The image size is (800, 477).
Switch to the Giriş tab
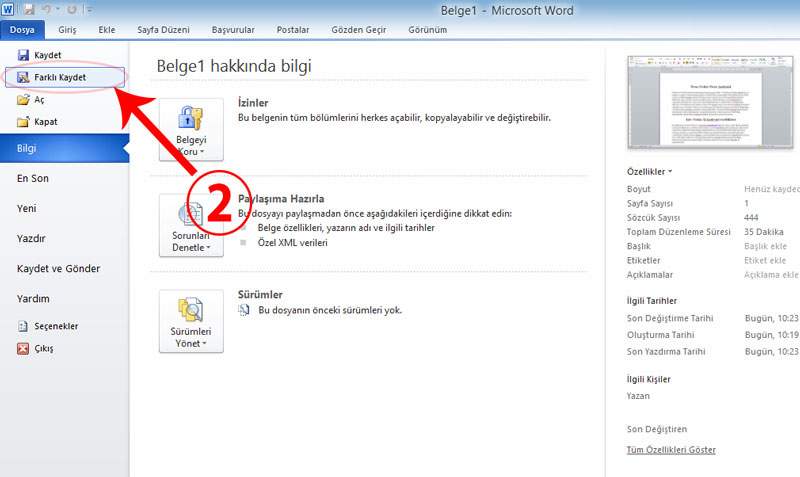click(67, 30)
